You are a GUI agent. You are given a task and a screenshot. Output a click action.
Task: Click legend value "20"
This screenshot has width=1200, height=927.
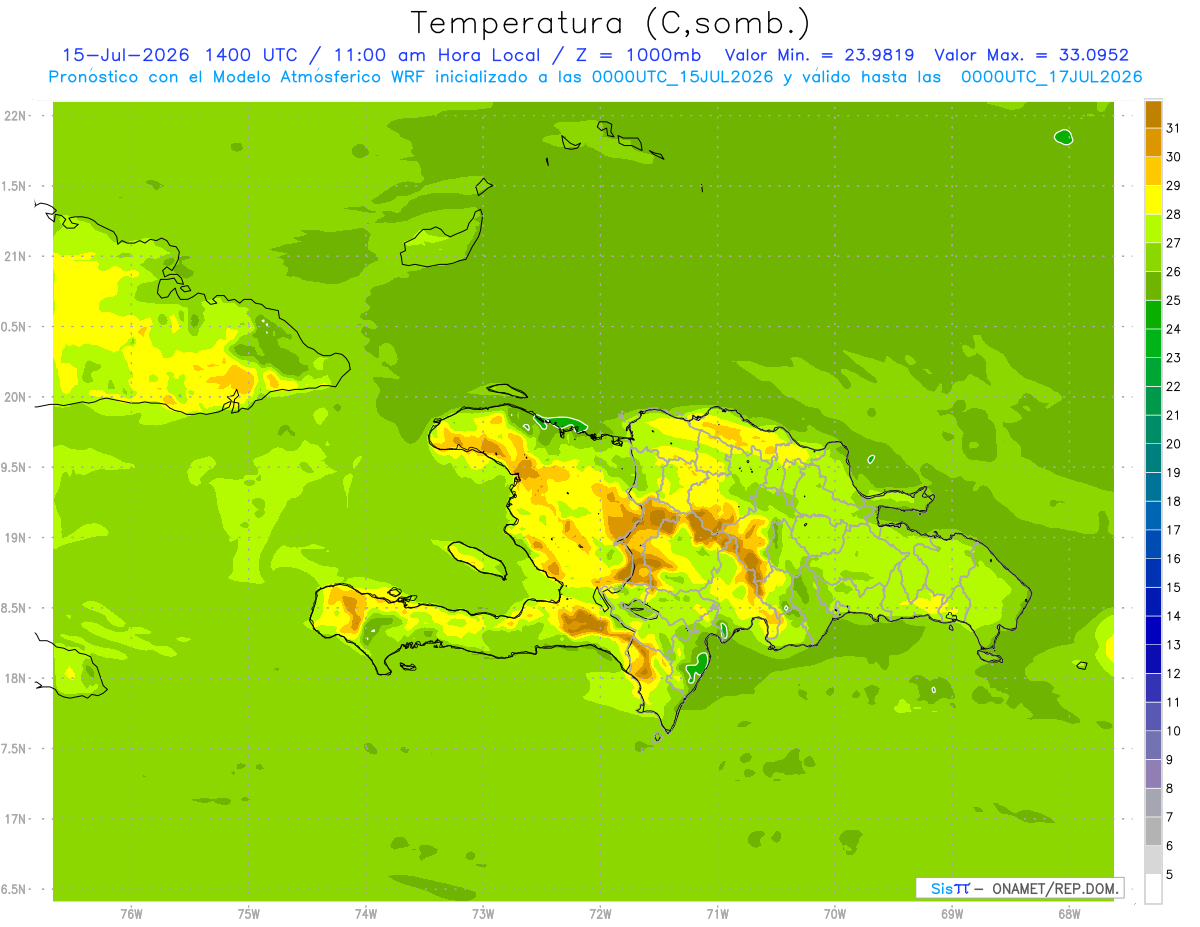click(1173, 444)
